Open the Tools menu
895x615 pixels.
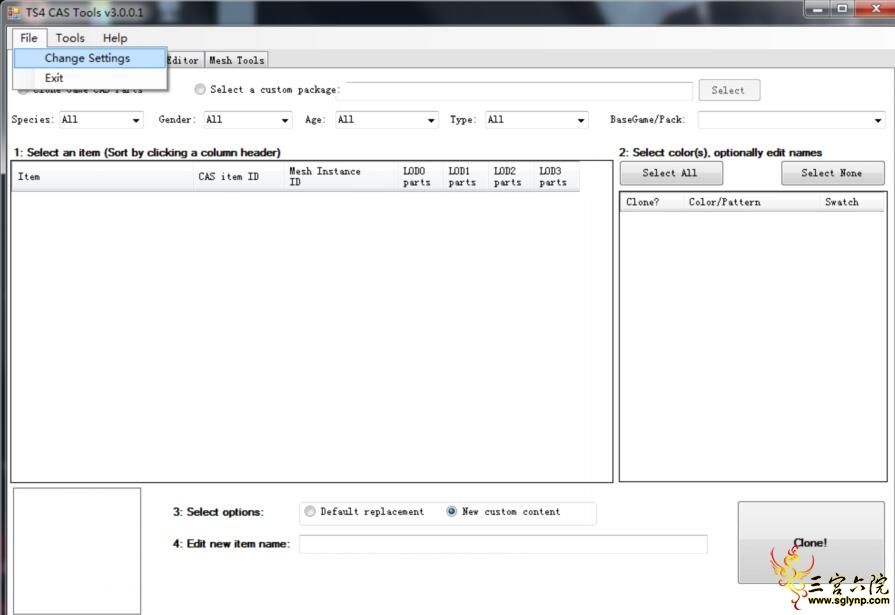(x=70, y=38)
